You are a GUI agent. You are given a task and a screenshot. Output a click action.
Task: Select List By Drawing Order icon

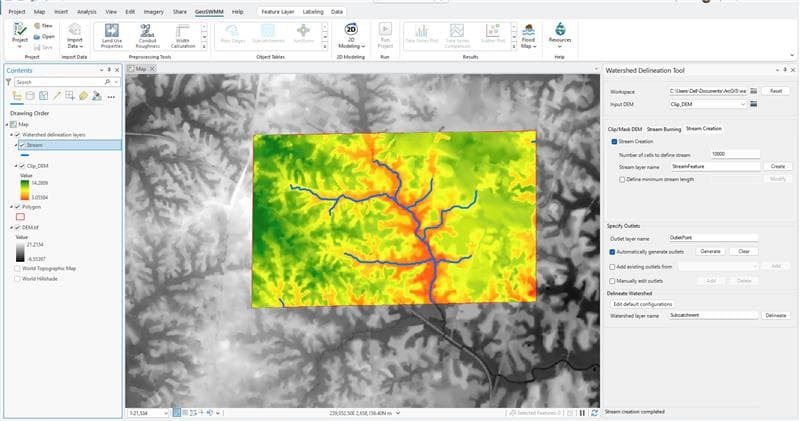(x=17, y=96)
